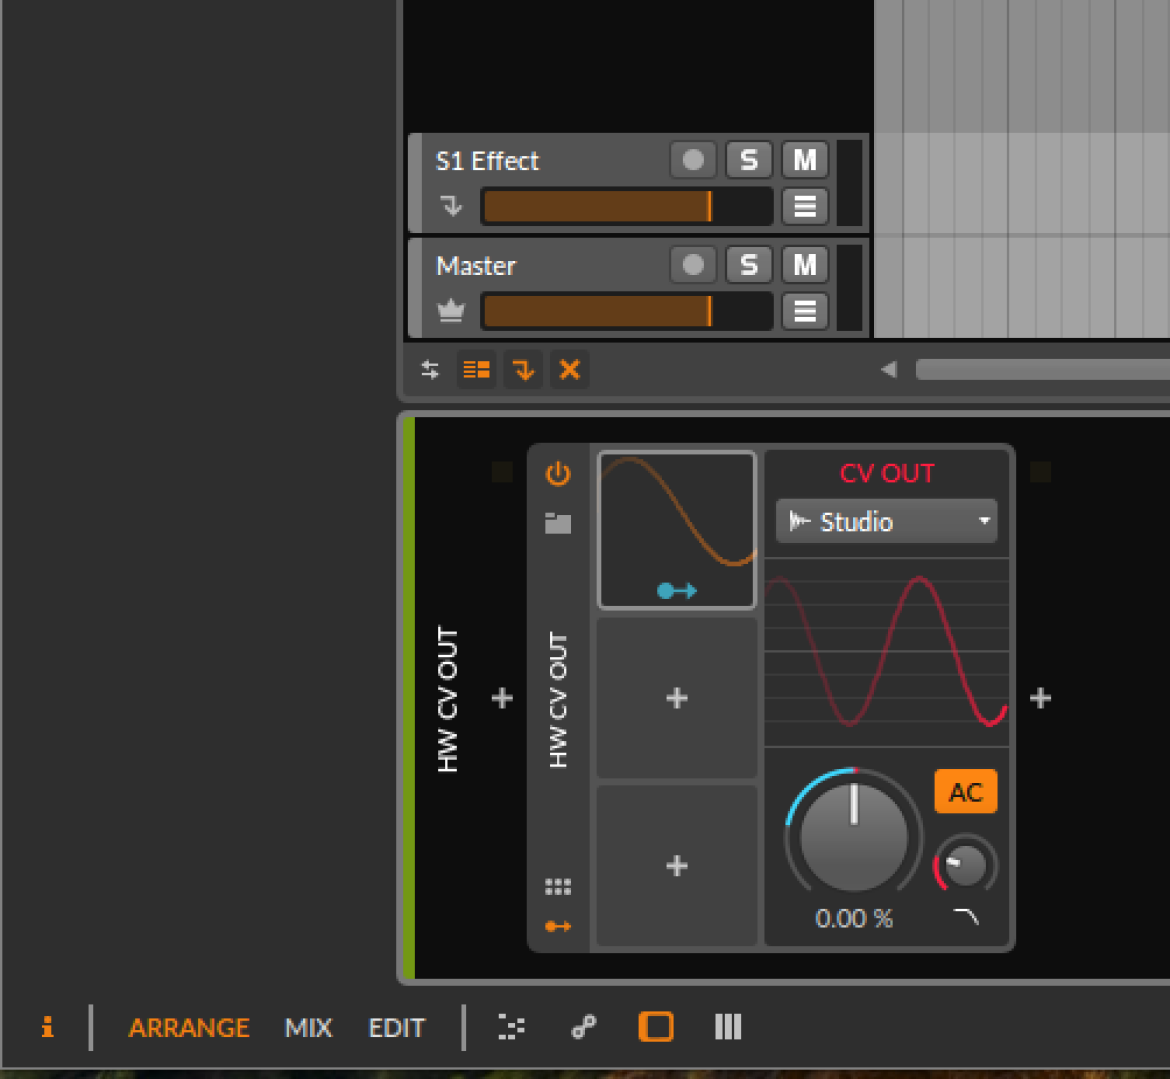Solo the Master track
1170x1079 pixels.
tap(748, 265)
